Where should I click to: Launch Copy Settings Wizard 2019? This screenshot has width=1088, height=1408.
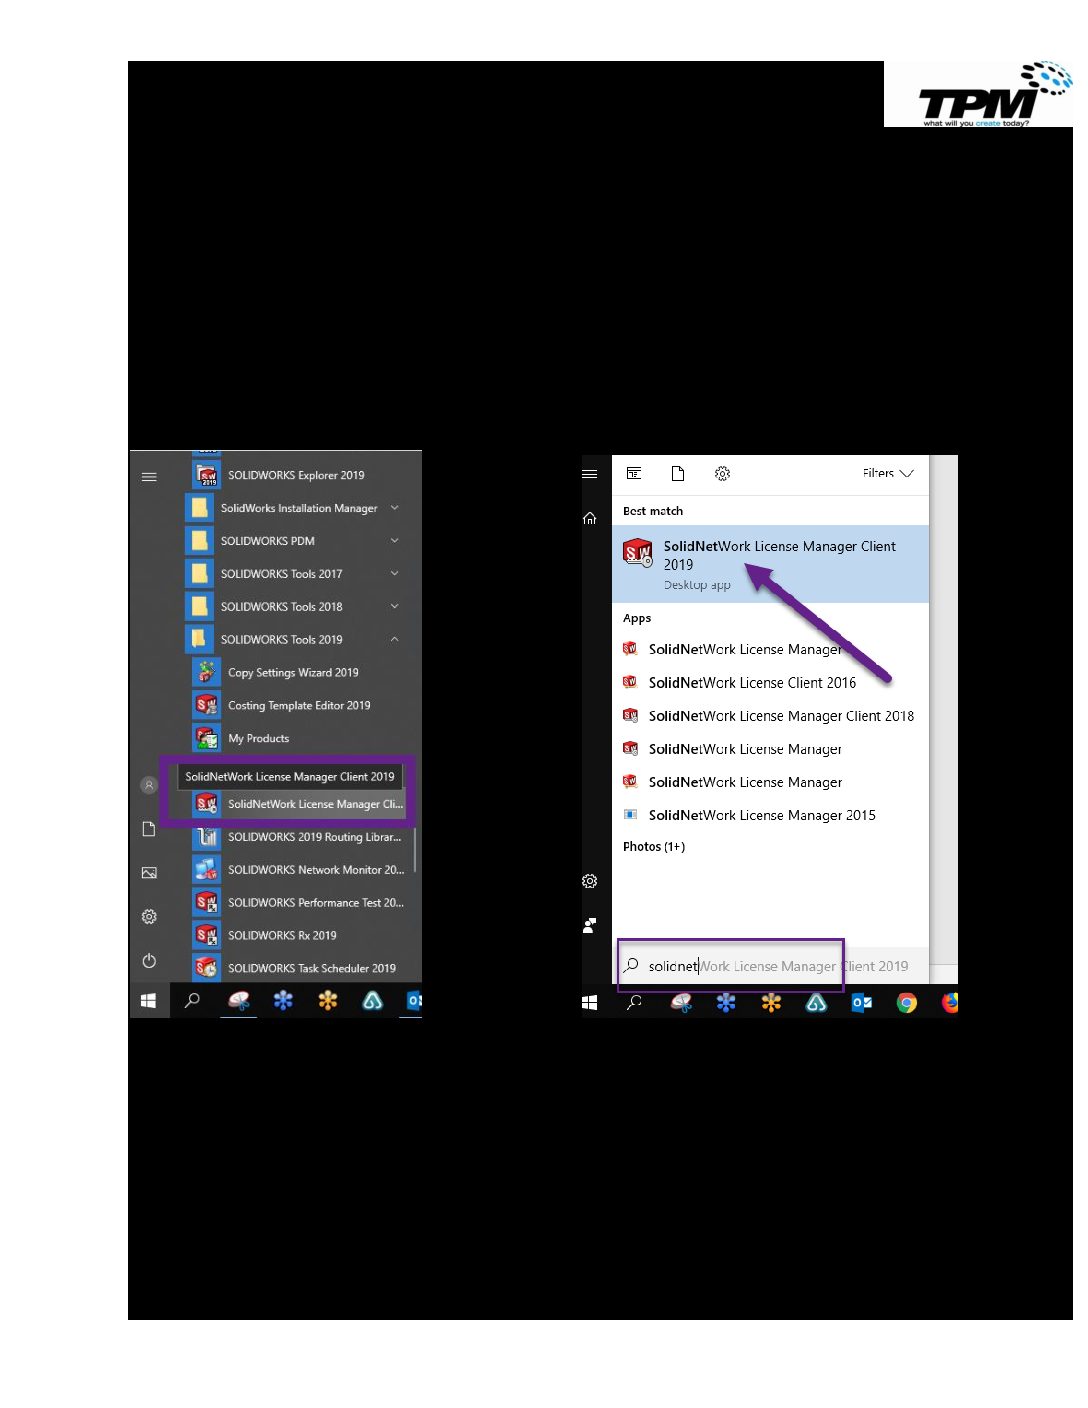pos(293,673)
